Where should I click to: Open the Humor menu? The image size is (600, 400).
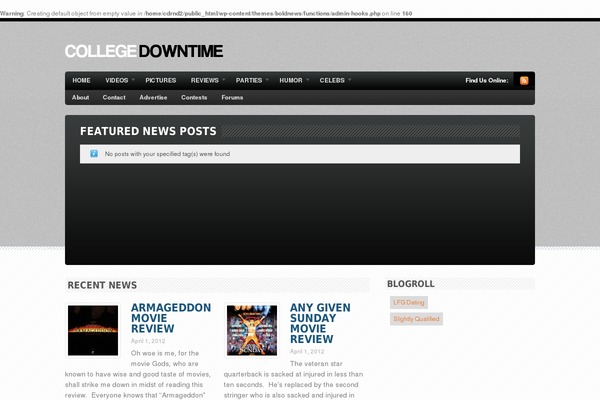[291, 80]
